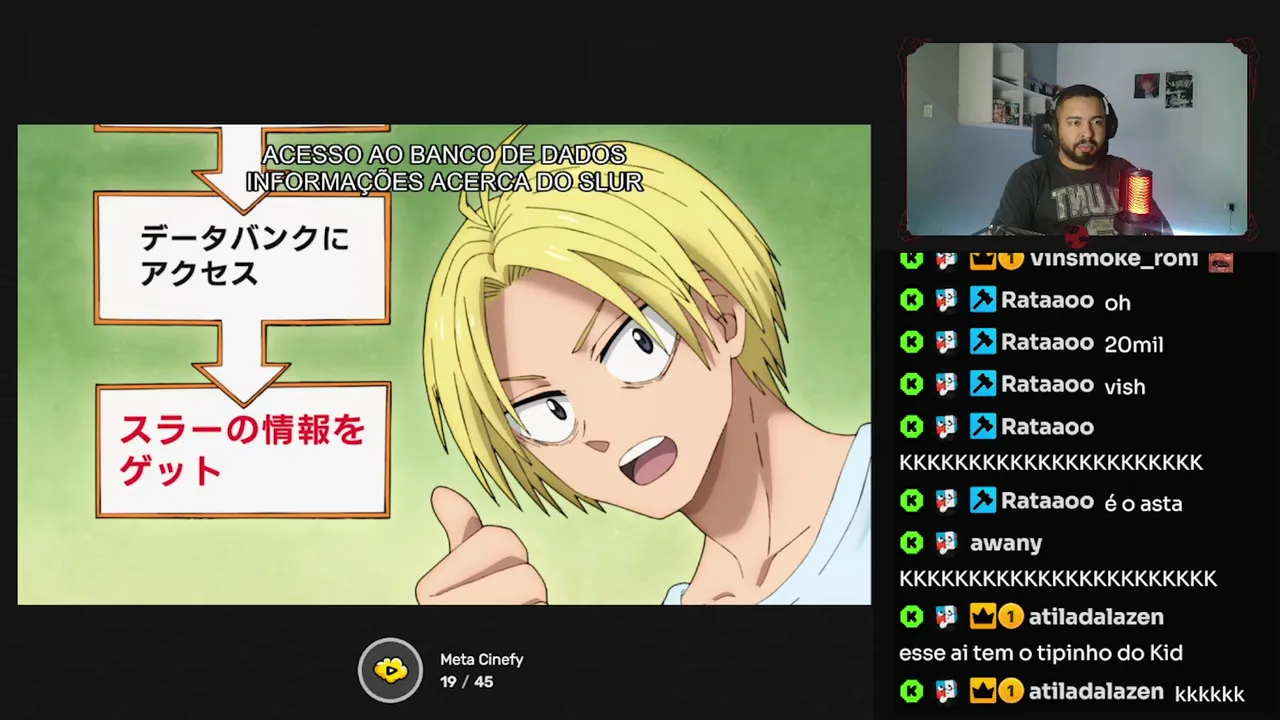Click the green Kick badge next to awany
Screen dimensions: 1280x720
911,543
